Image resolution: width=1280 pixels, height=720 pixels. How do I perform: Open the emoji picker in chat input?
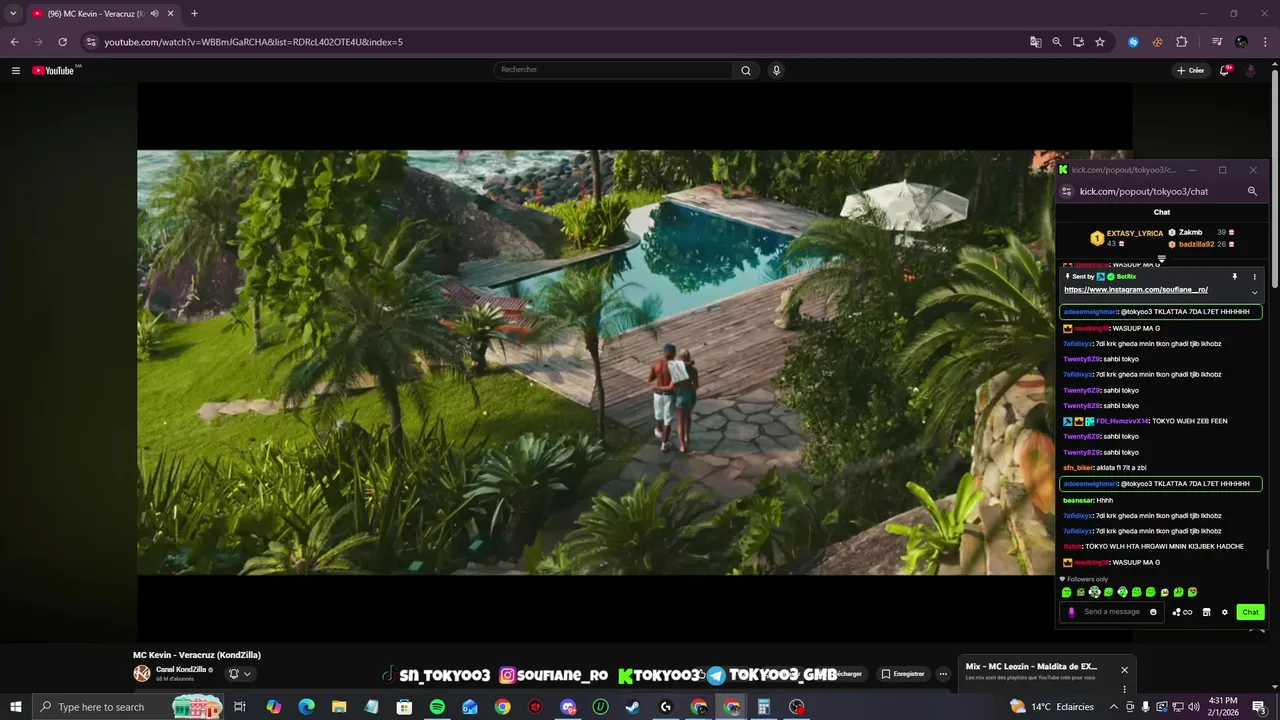point(1153,612)
